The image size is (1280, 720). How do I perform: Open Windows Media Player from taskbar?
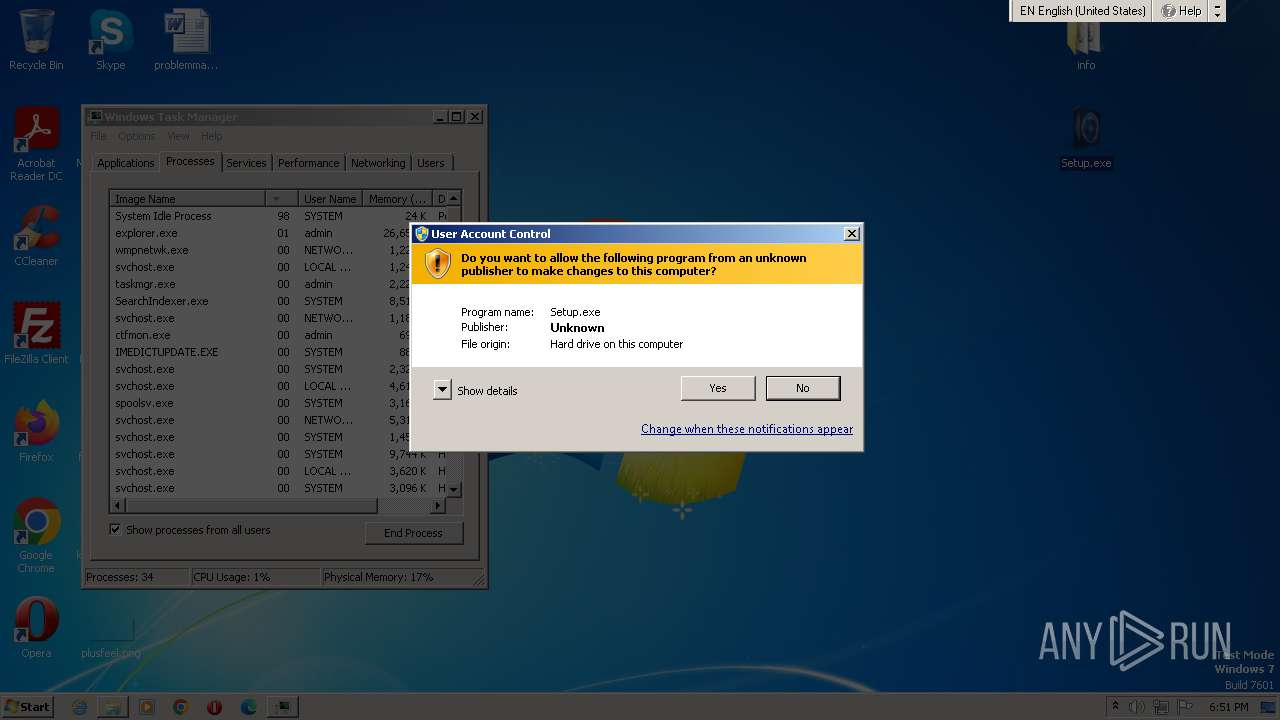click(147, 707)
